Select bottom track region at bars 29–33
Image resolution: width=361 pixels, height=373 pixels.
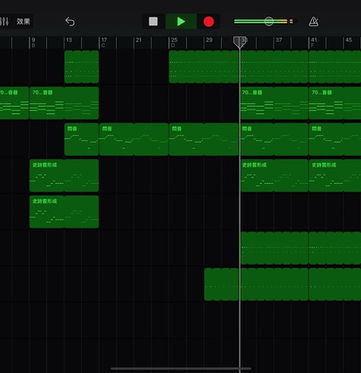(x=222, y=284)
